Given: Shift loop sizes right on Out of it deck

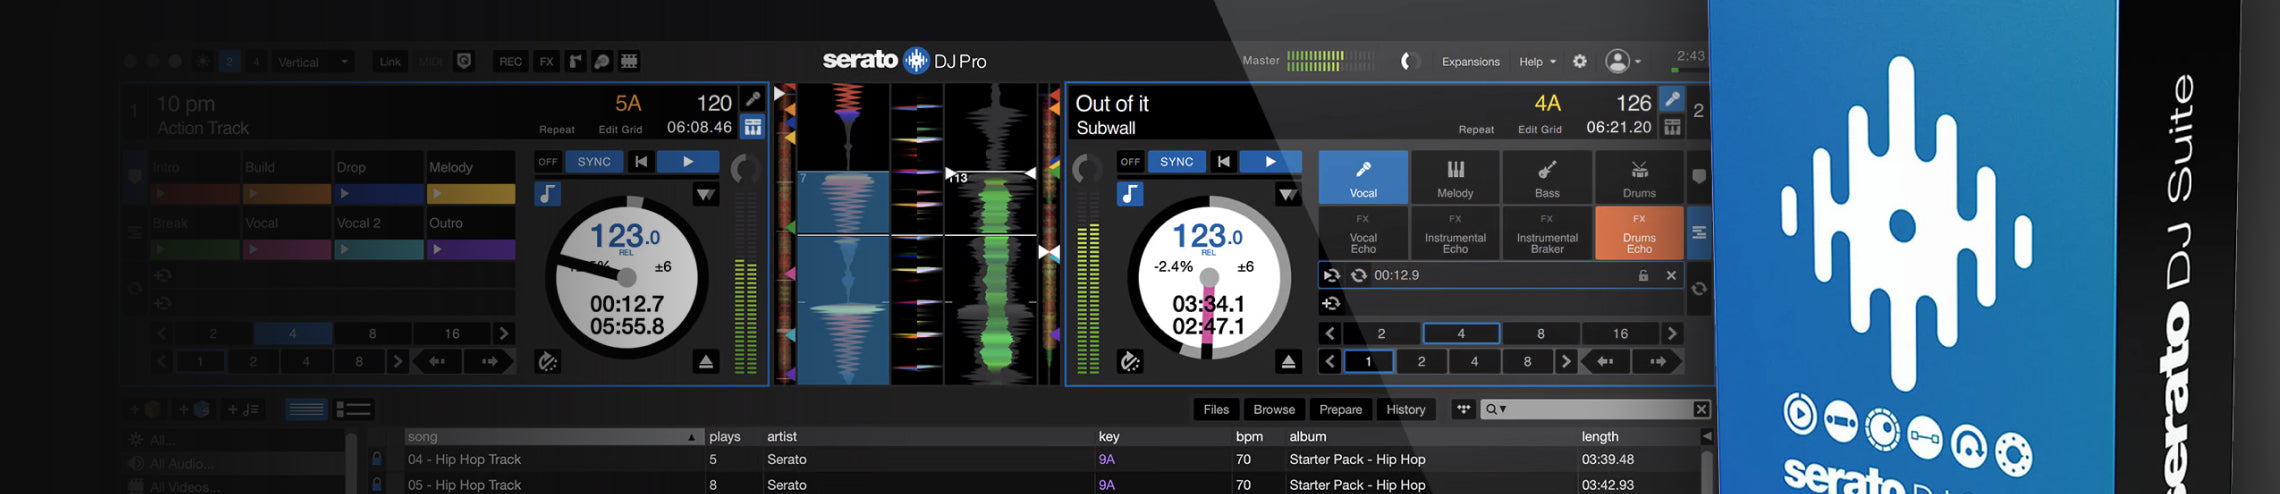Looking at the screenshot, I should pyautogui.click(x=1672, y=333).
